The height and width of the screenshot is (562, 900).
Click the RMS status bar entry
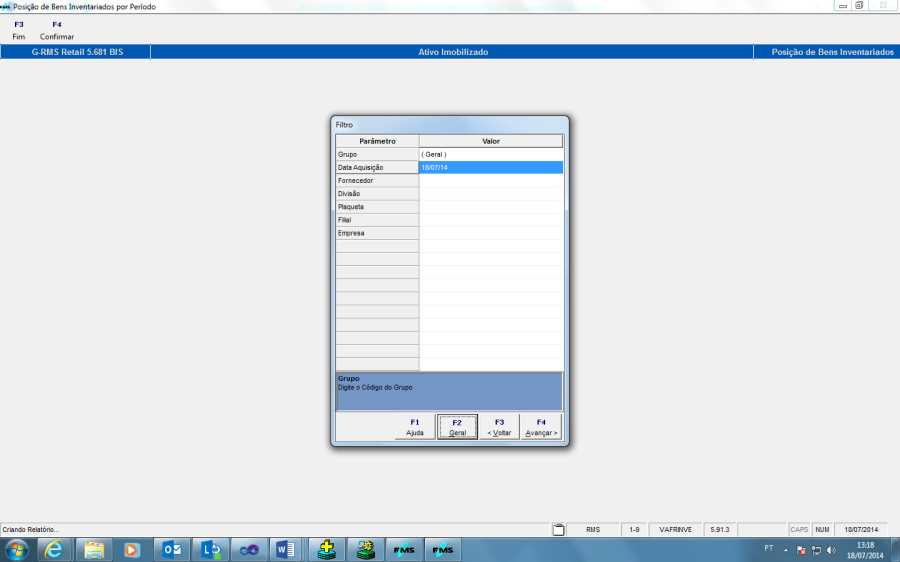593,530
